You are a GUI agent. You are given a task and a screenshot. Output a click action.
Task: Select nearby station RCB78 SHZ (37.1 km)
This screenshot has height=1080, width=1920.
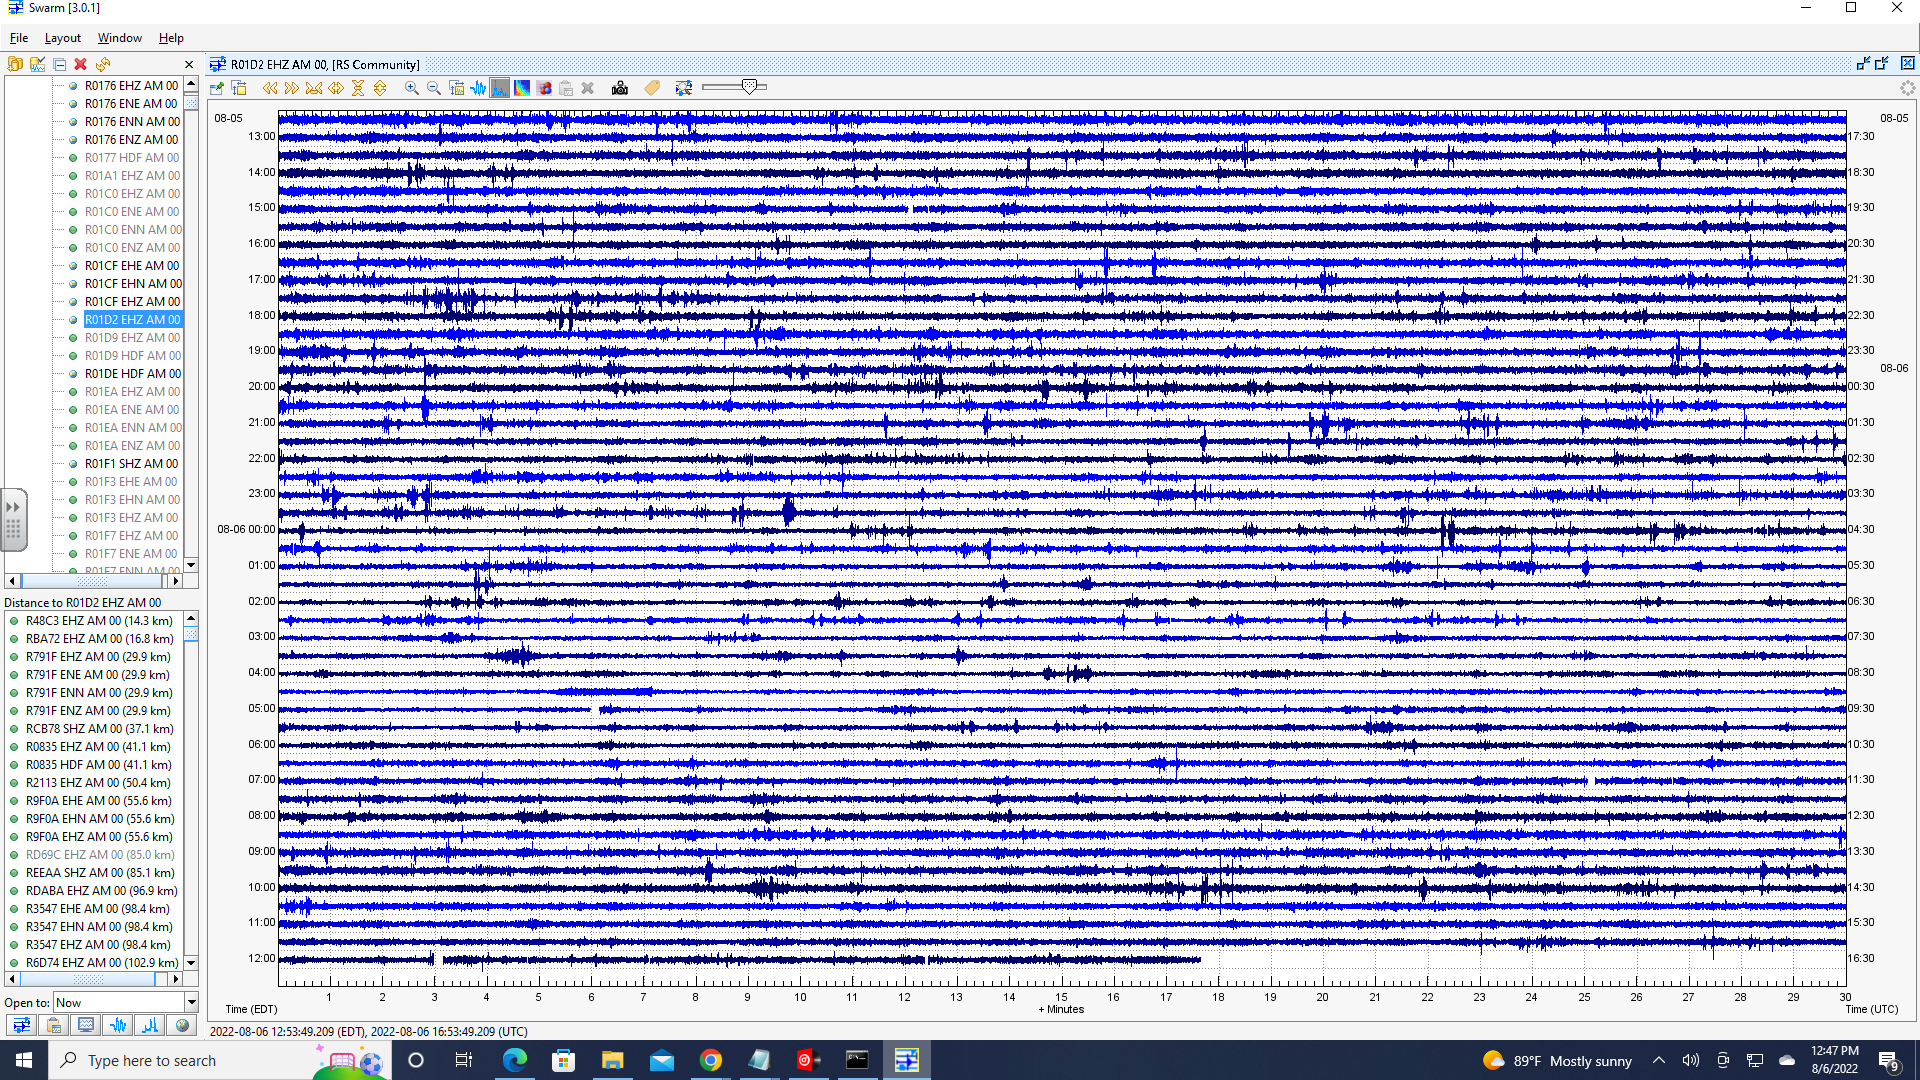(x=99, y=729)
